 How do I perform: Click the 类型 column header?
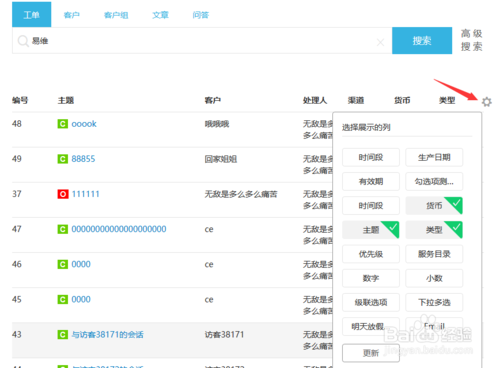pos(447,100)
